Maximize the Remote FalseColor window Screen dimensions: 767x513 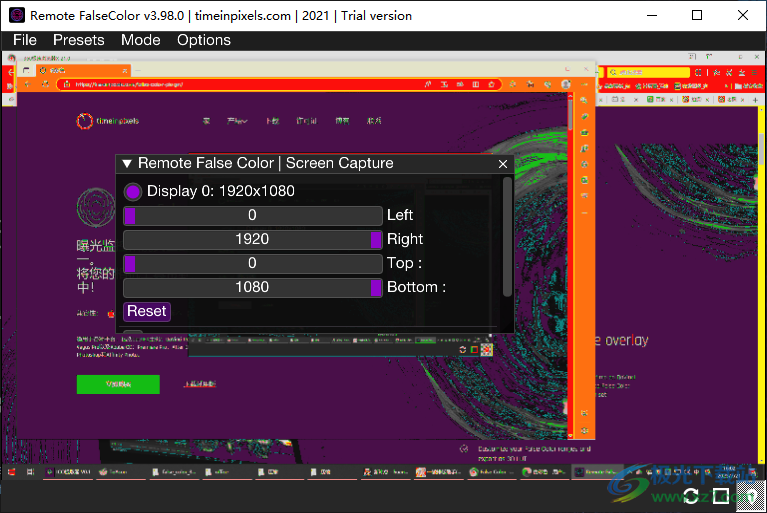[x=697, y=15]
